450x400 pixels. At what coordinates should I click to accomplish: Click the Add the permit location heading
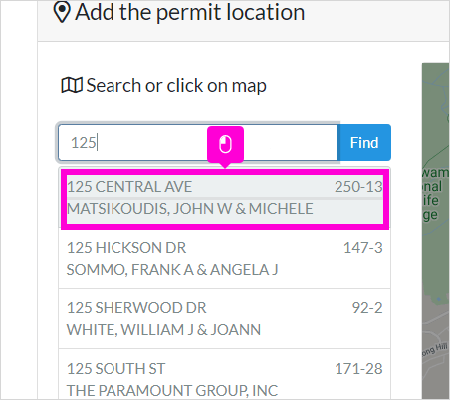point(190,12)
